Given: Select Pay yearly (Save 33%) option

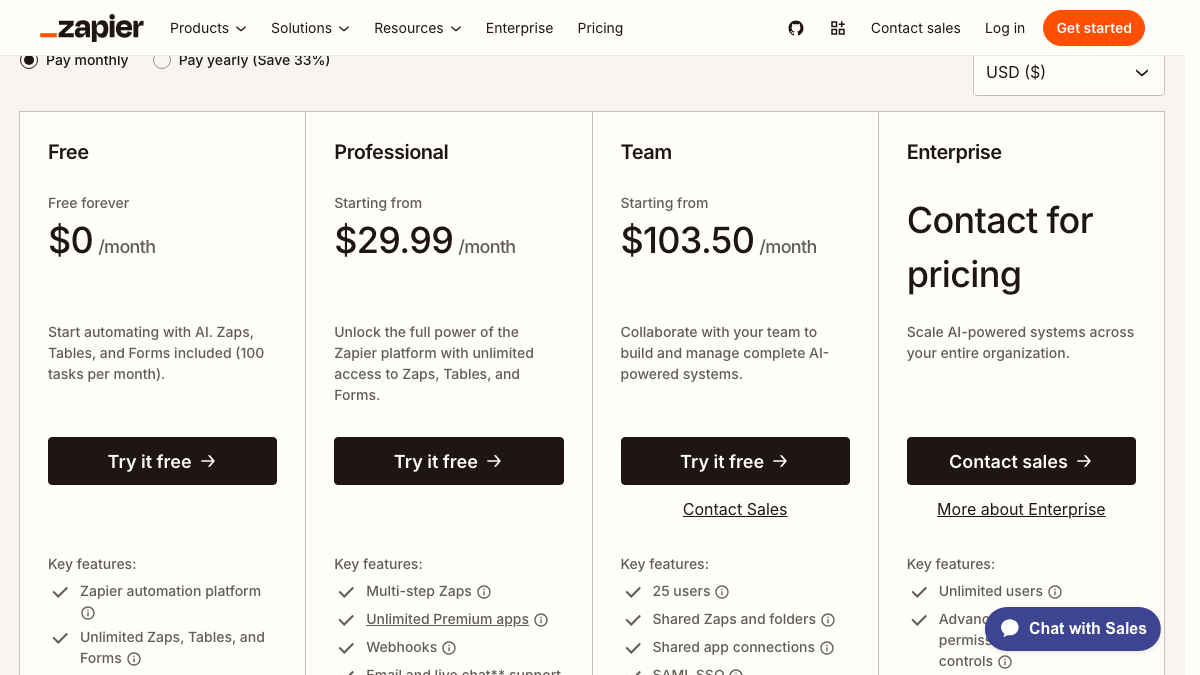Looking at the screenshot, I should click(x=162, y=60).
